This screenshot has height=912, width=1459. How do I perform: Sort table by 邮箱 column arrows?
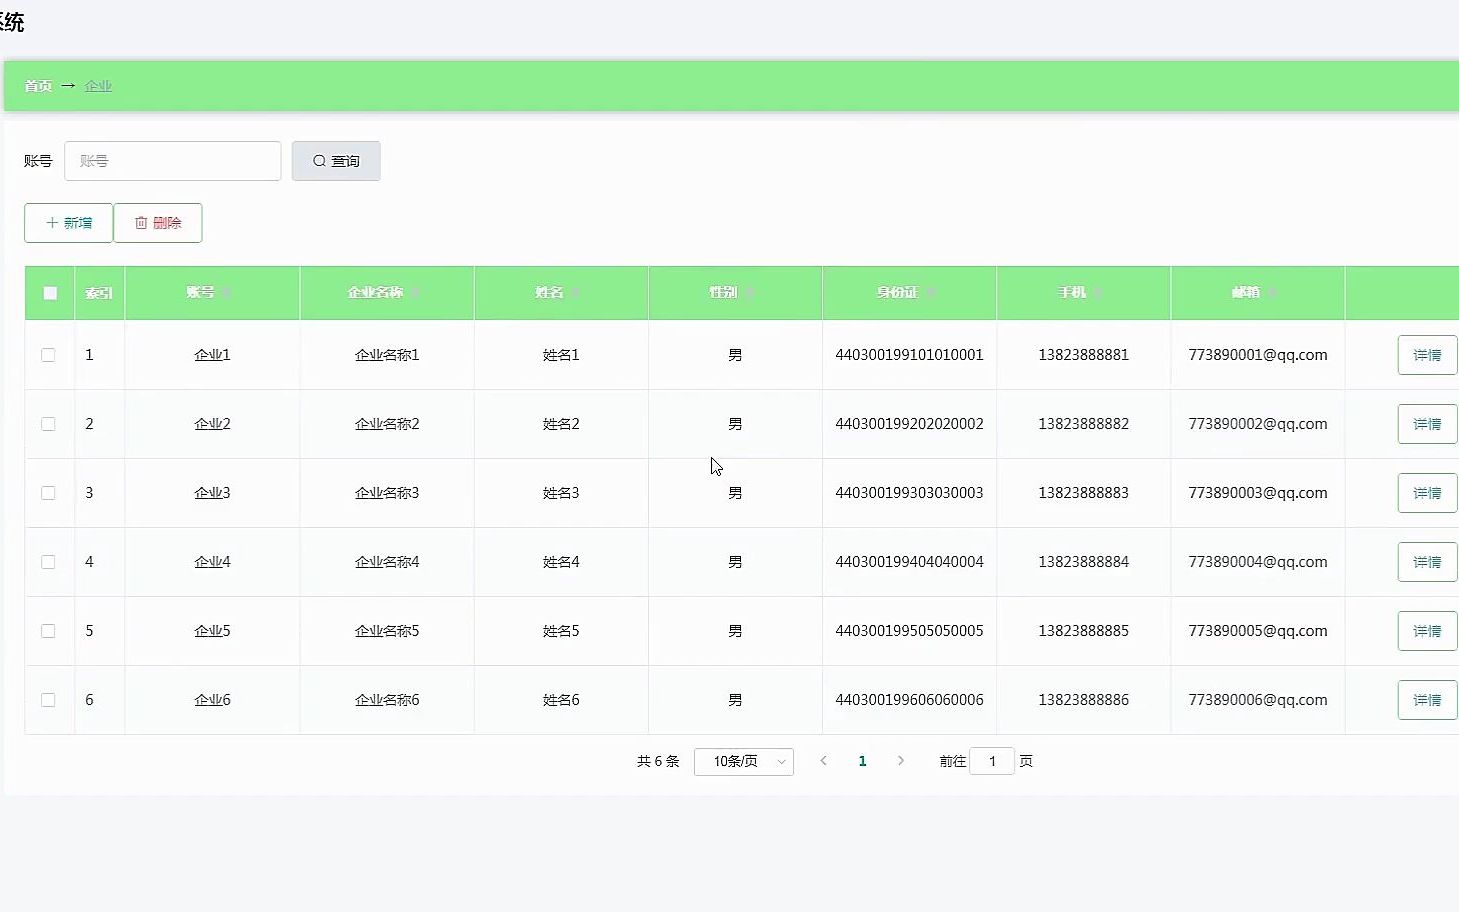point(1271,293)
